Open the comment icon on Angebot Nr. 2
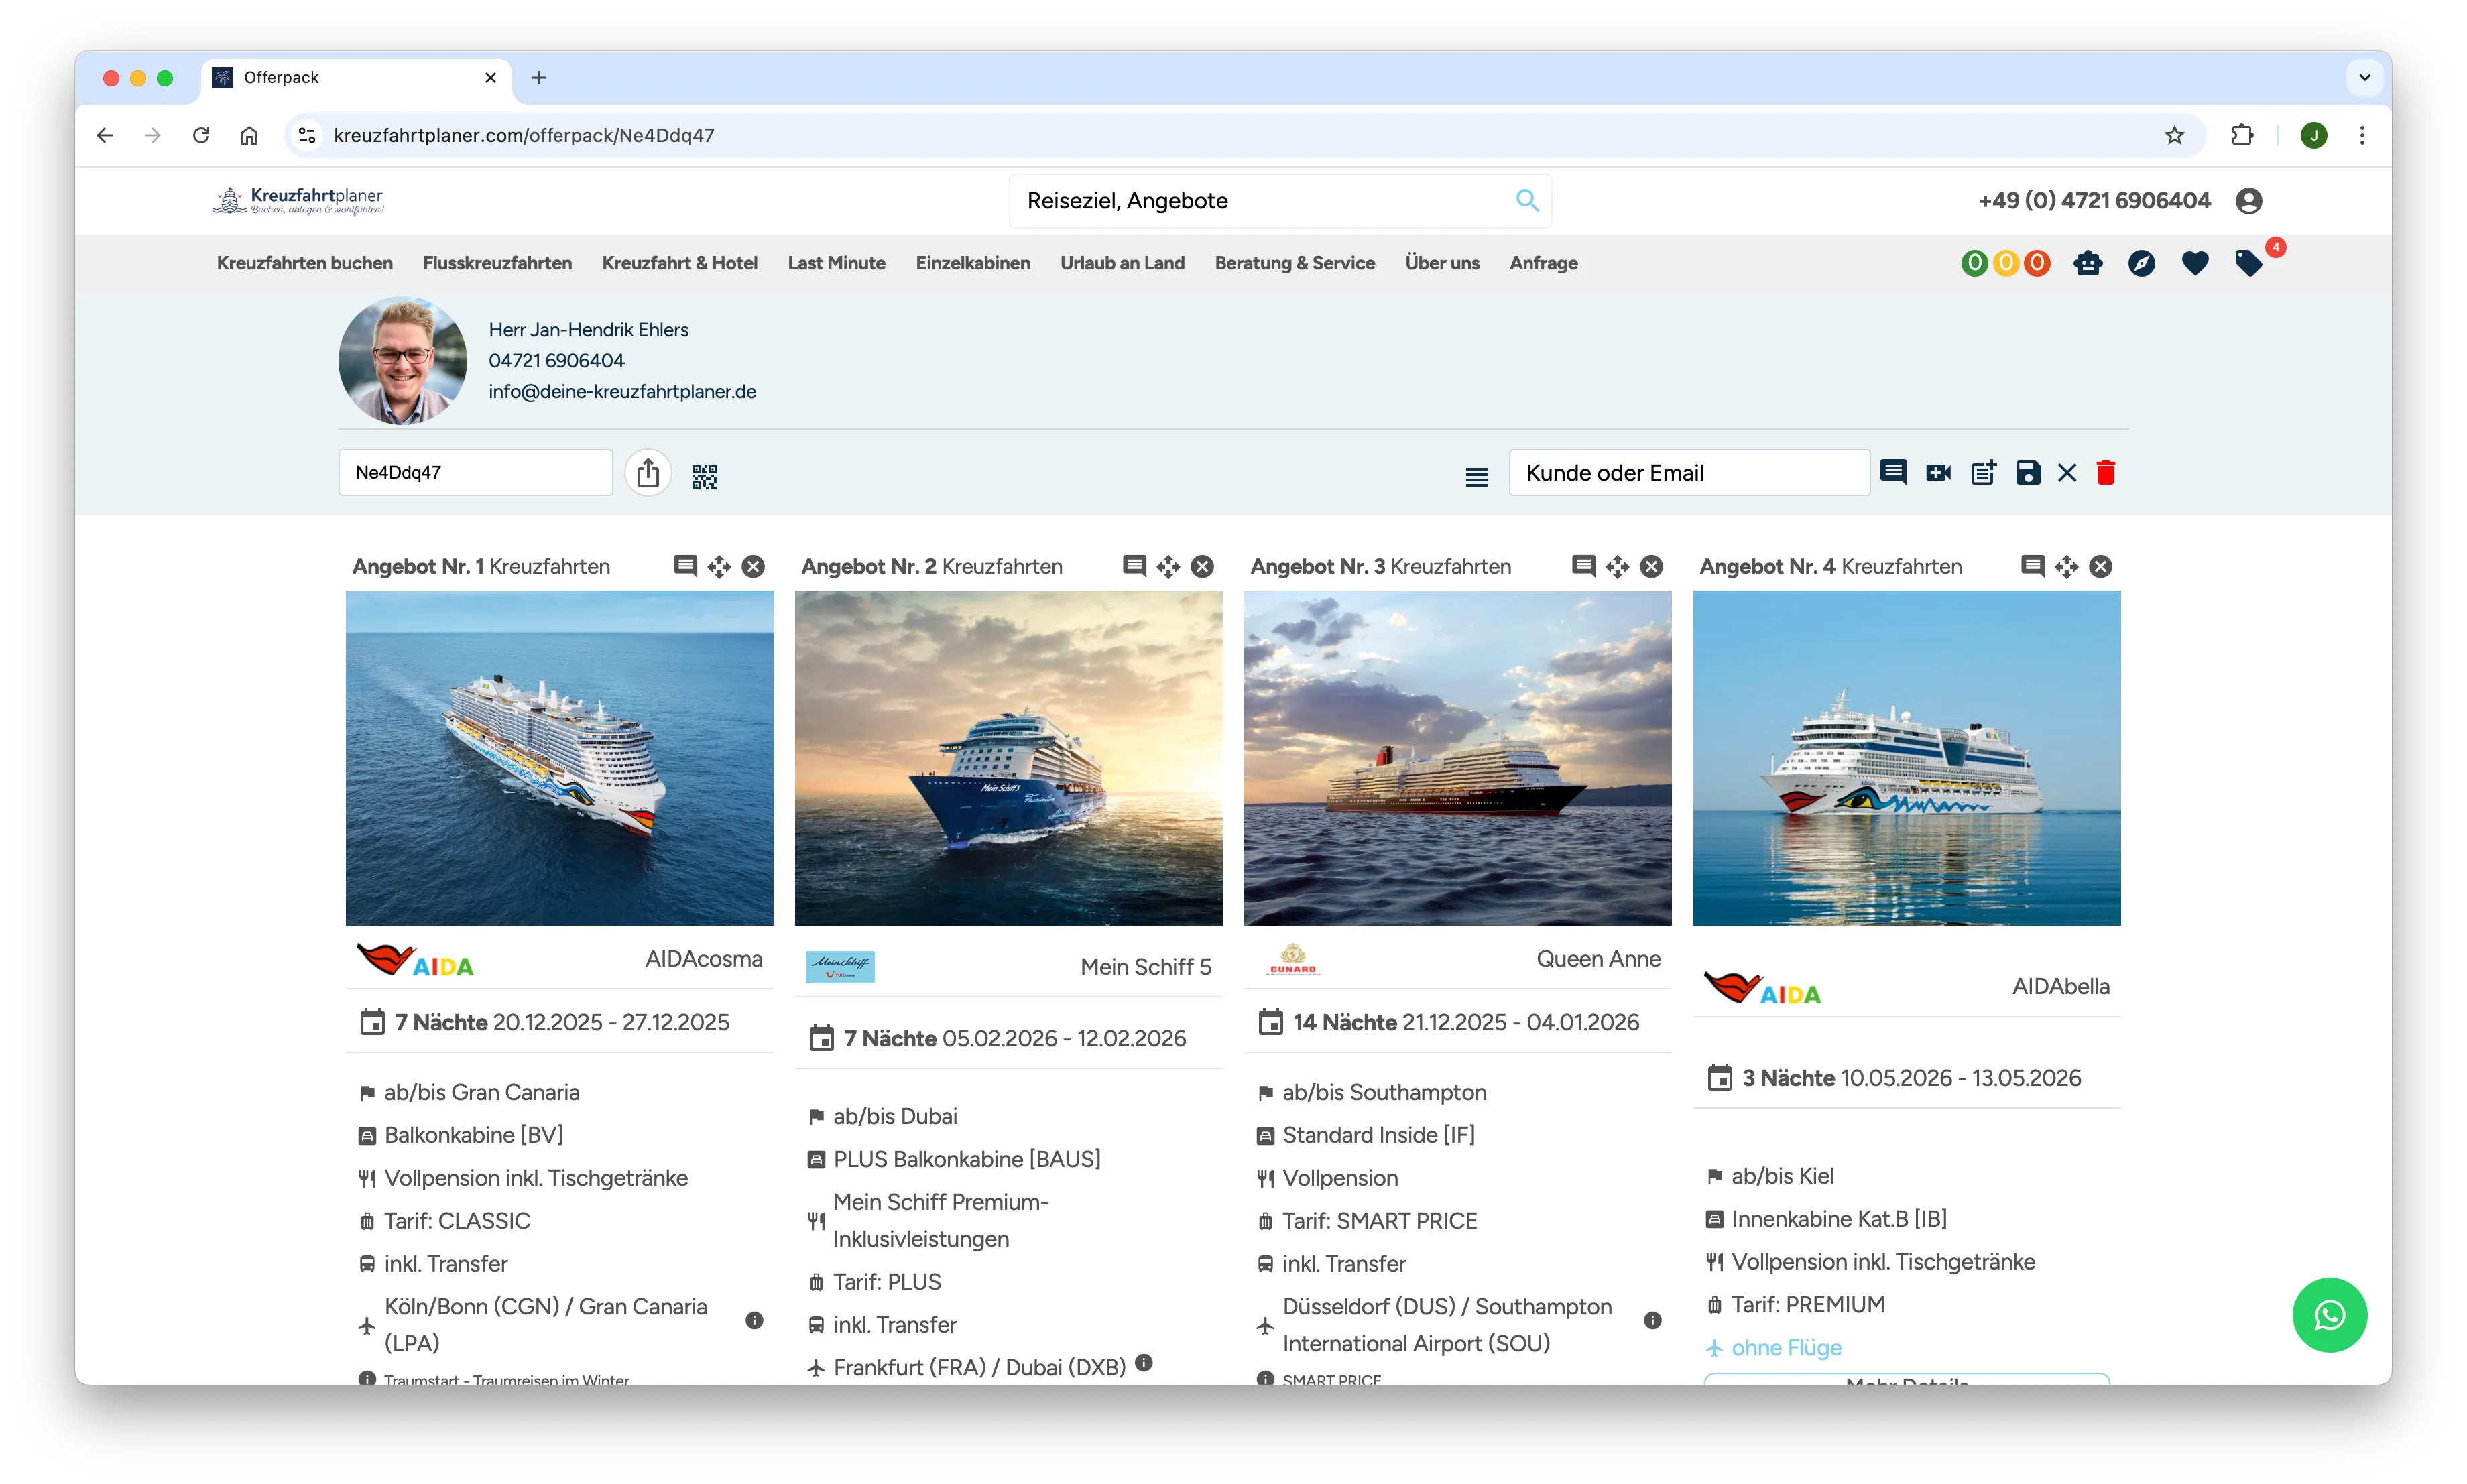The height and width of the screenshot is (1484, 2467). [1134, 566]
